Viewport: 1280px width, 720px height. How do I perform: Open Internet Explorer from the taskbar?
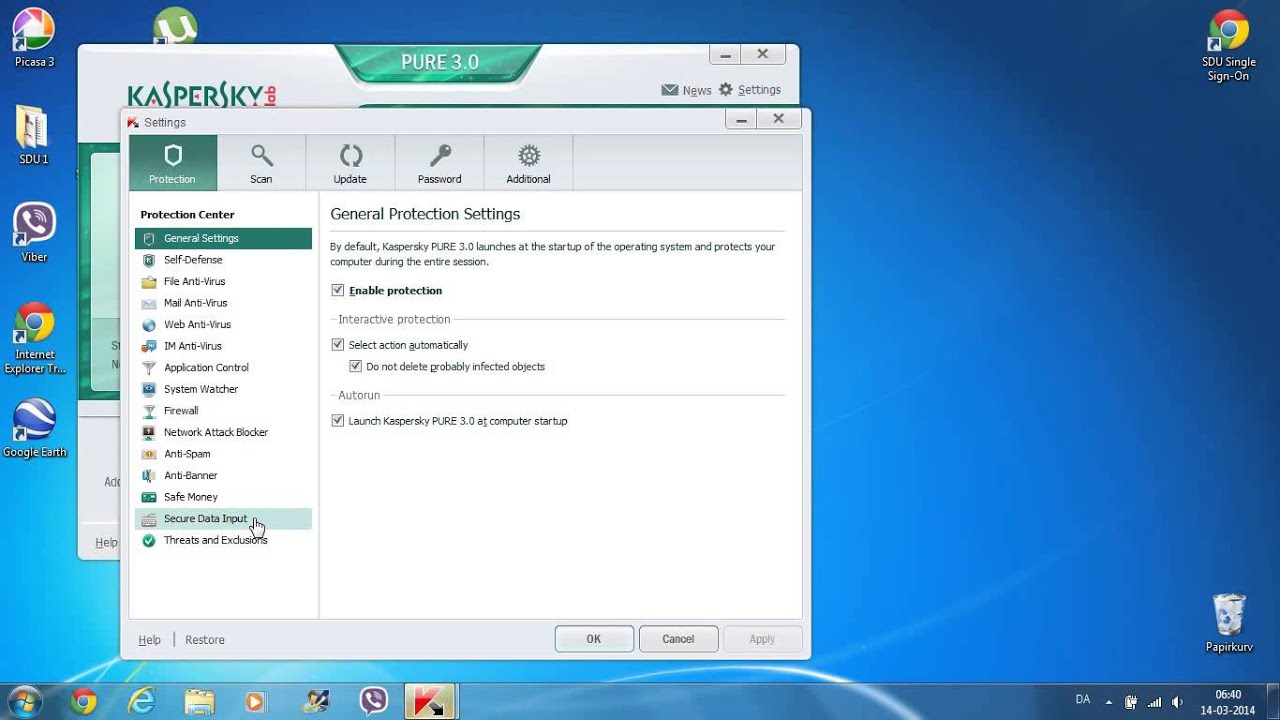coord(142,702)
